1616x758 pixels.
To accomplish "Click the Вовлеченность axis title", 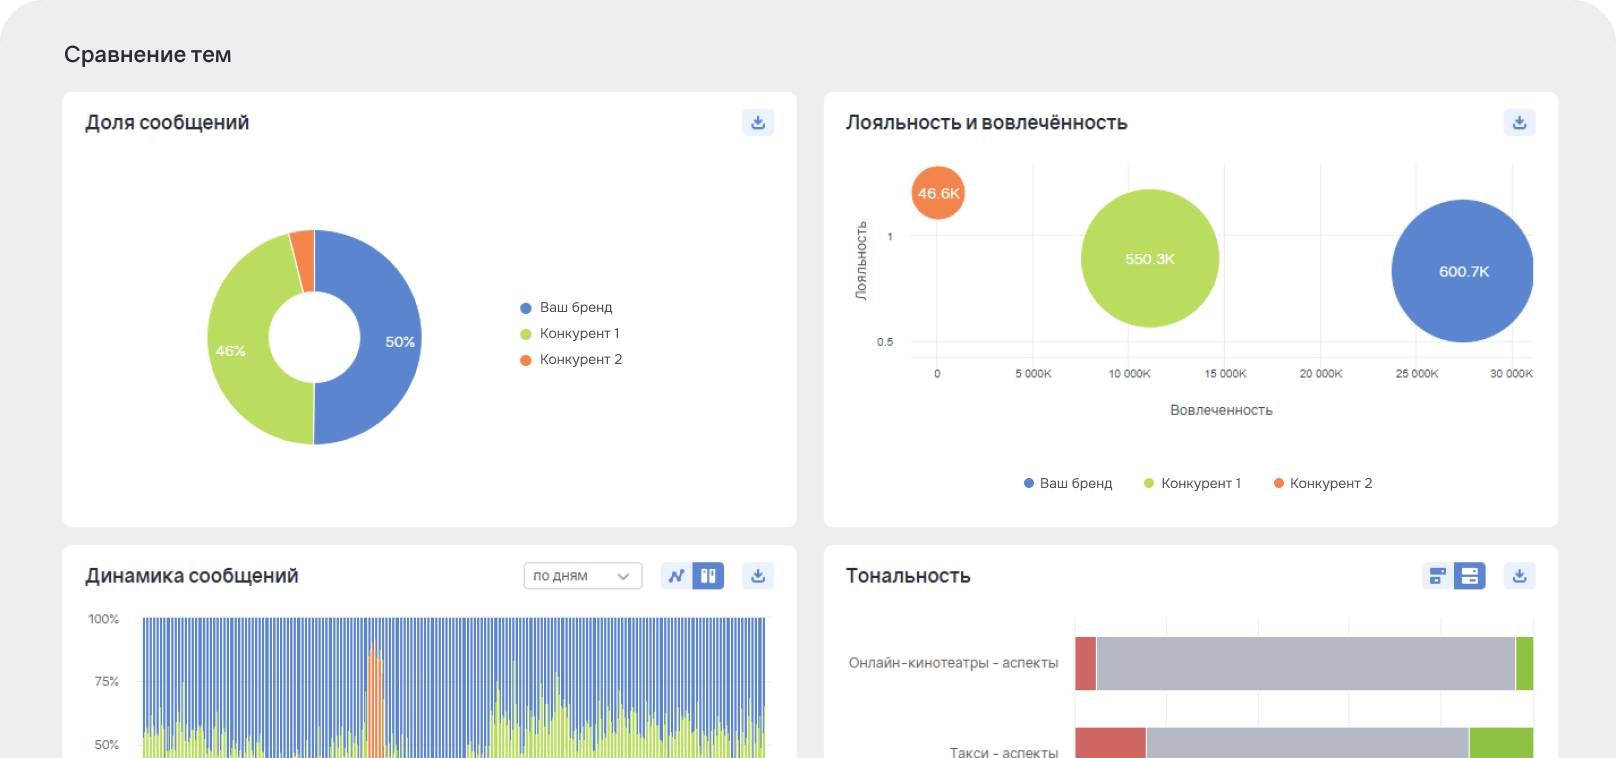I will click(x=1221, y=410).
